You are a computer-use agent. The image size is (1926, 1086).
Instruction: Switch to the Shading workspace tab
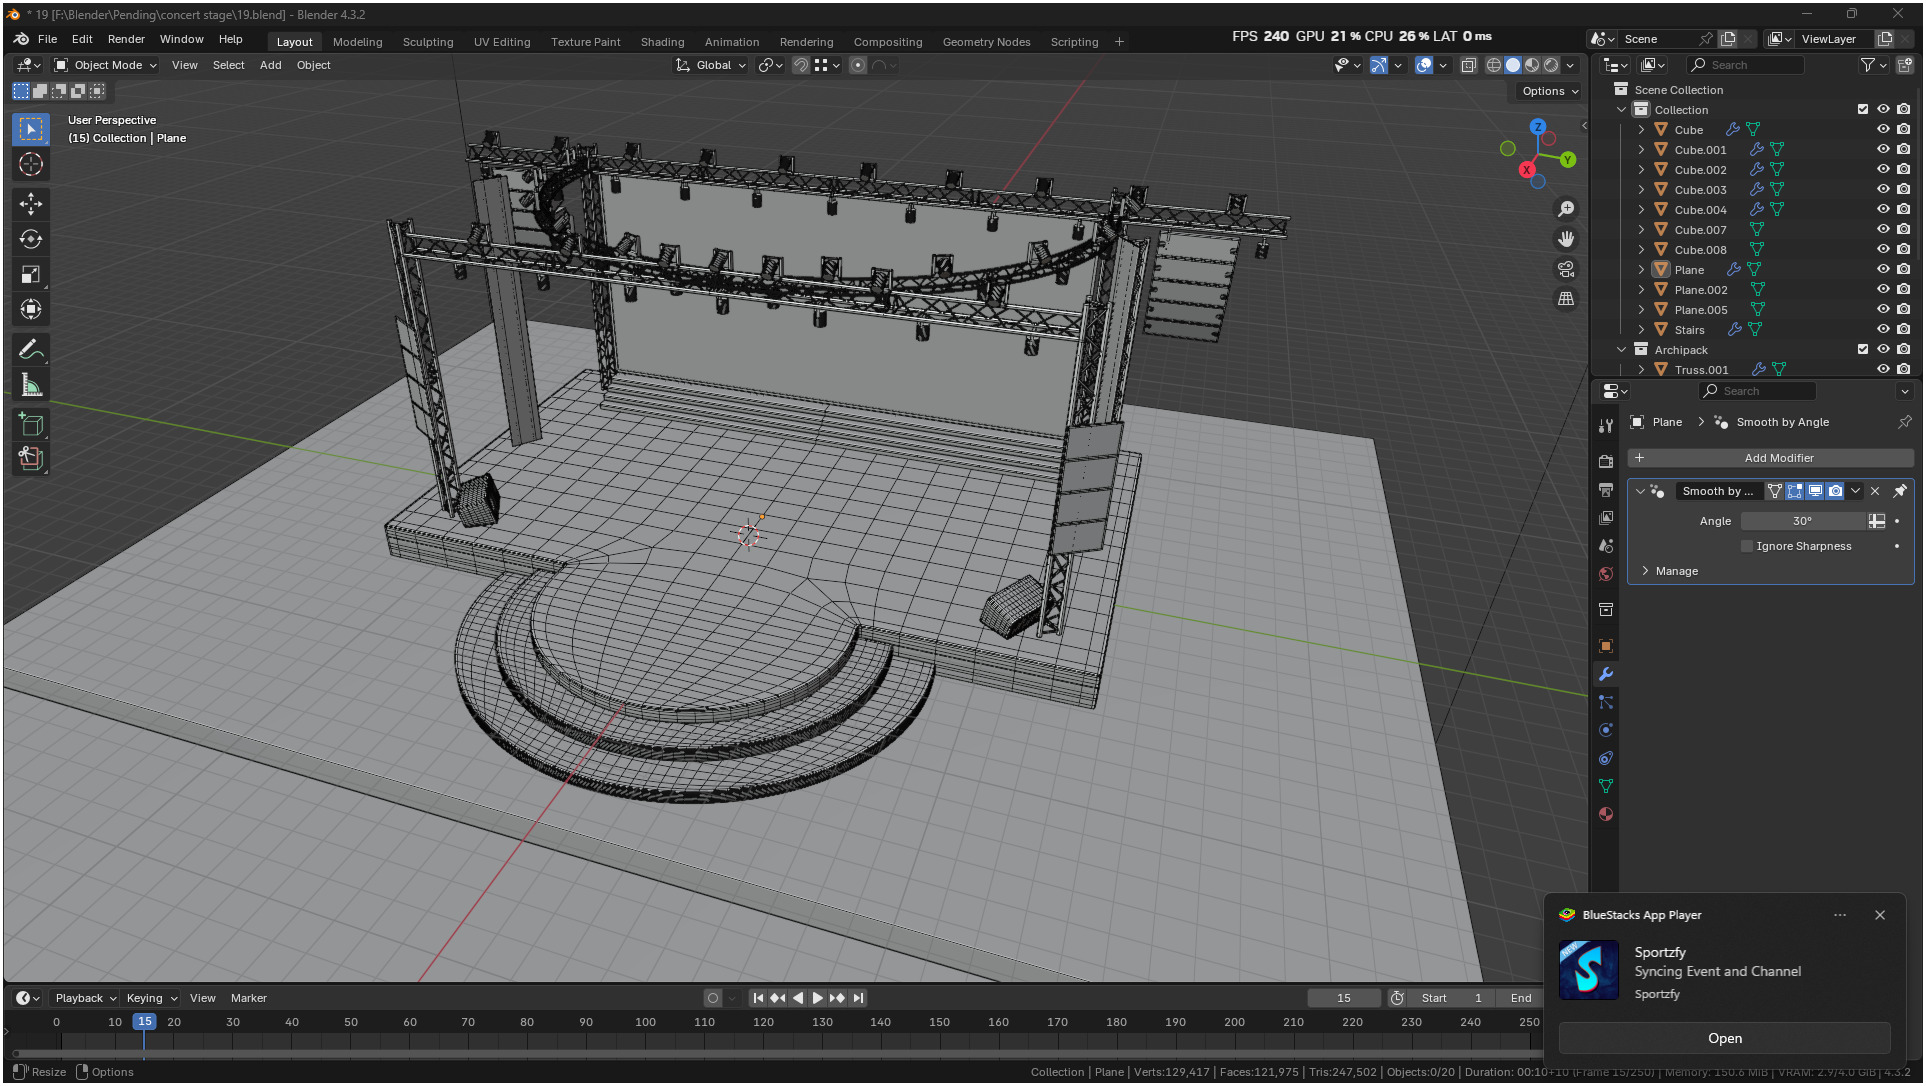pyautogui.click(x=662, y=42)
